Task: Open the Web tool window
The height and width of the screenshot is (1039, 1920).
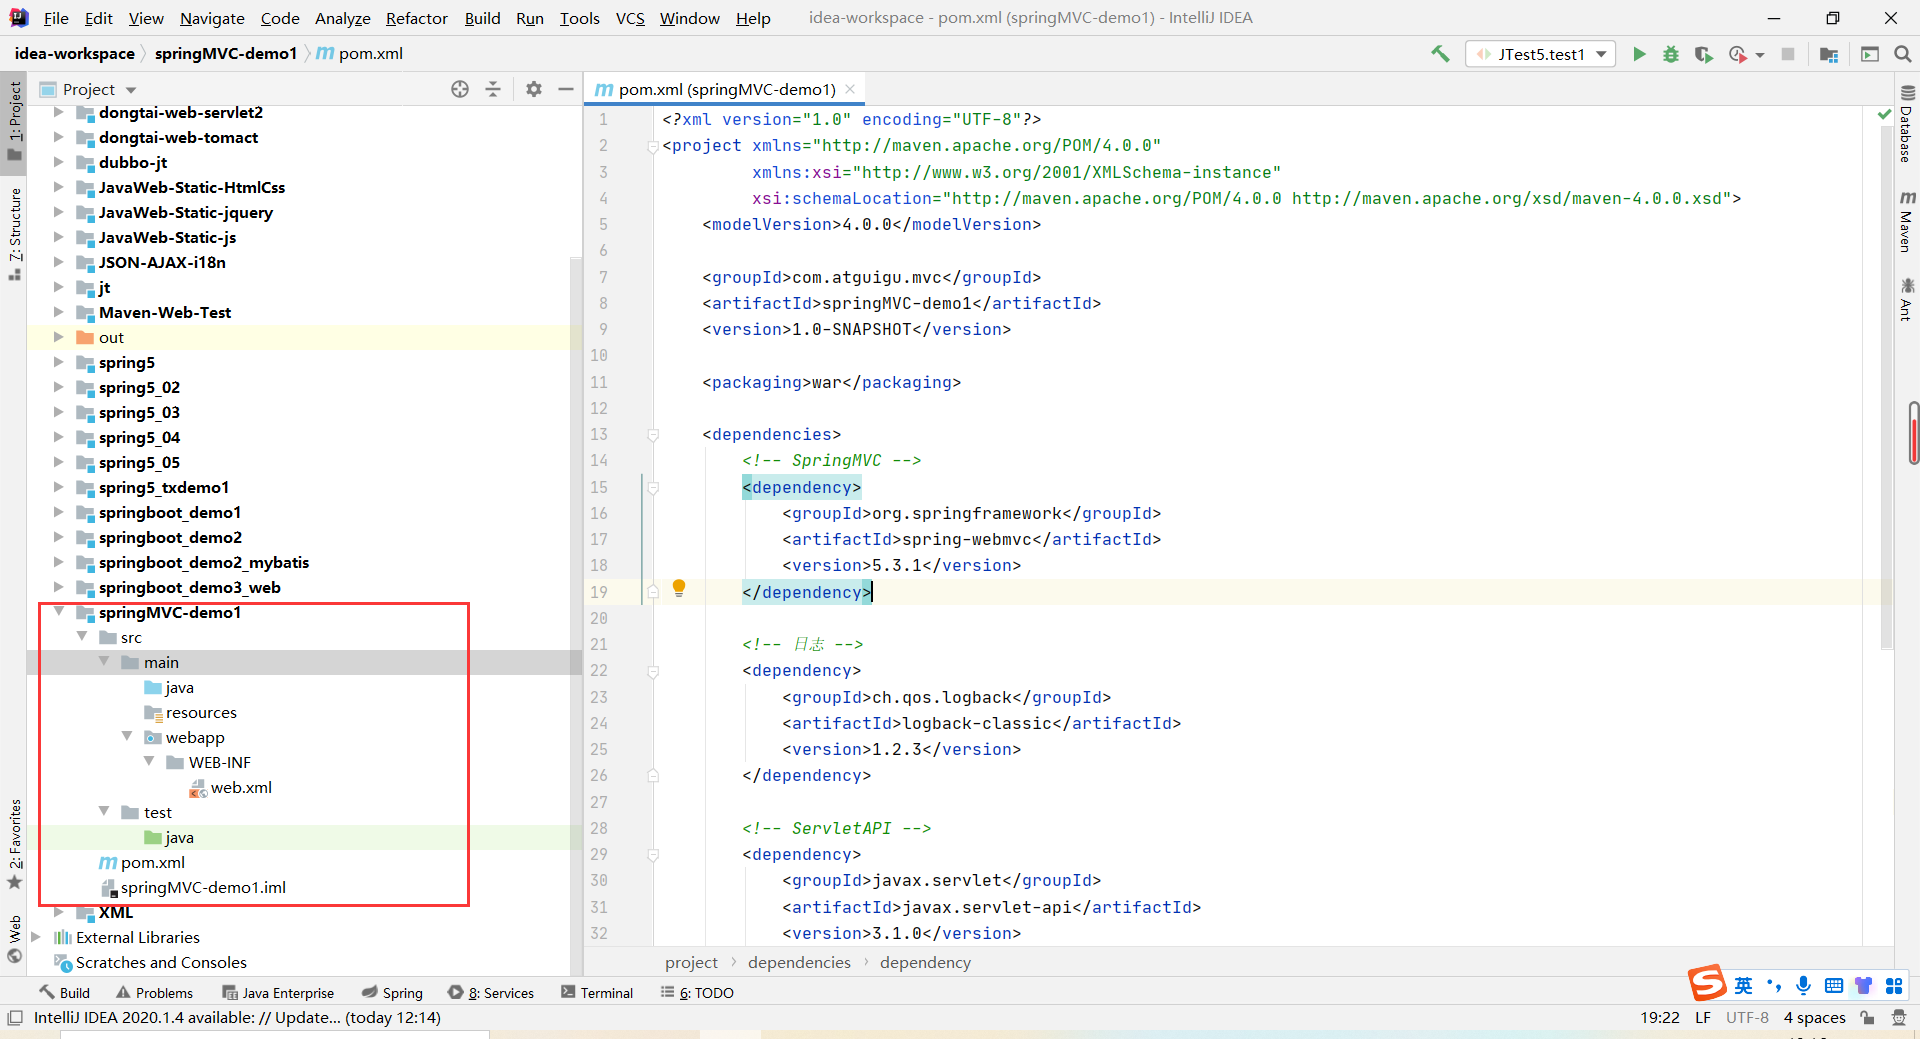Action: [14, 939]
